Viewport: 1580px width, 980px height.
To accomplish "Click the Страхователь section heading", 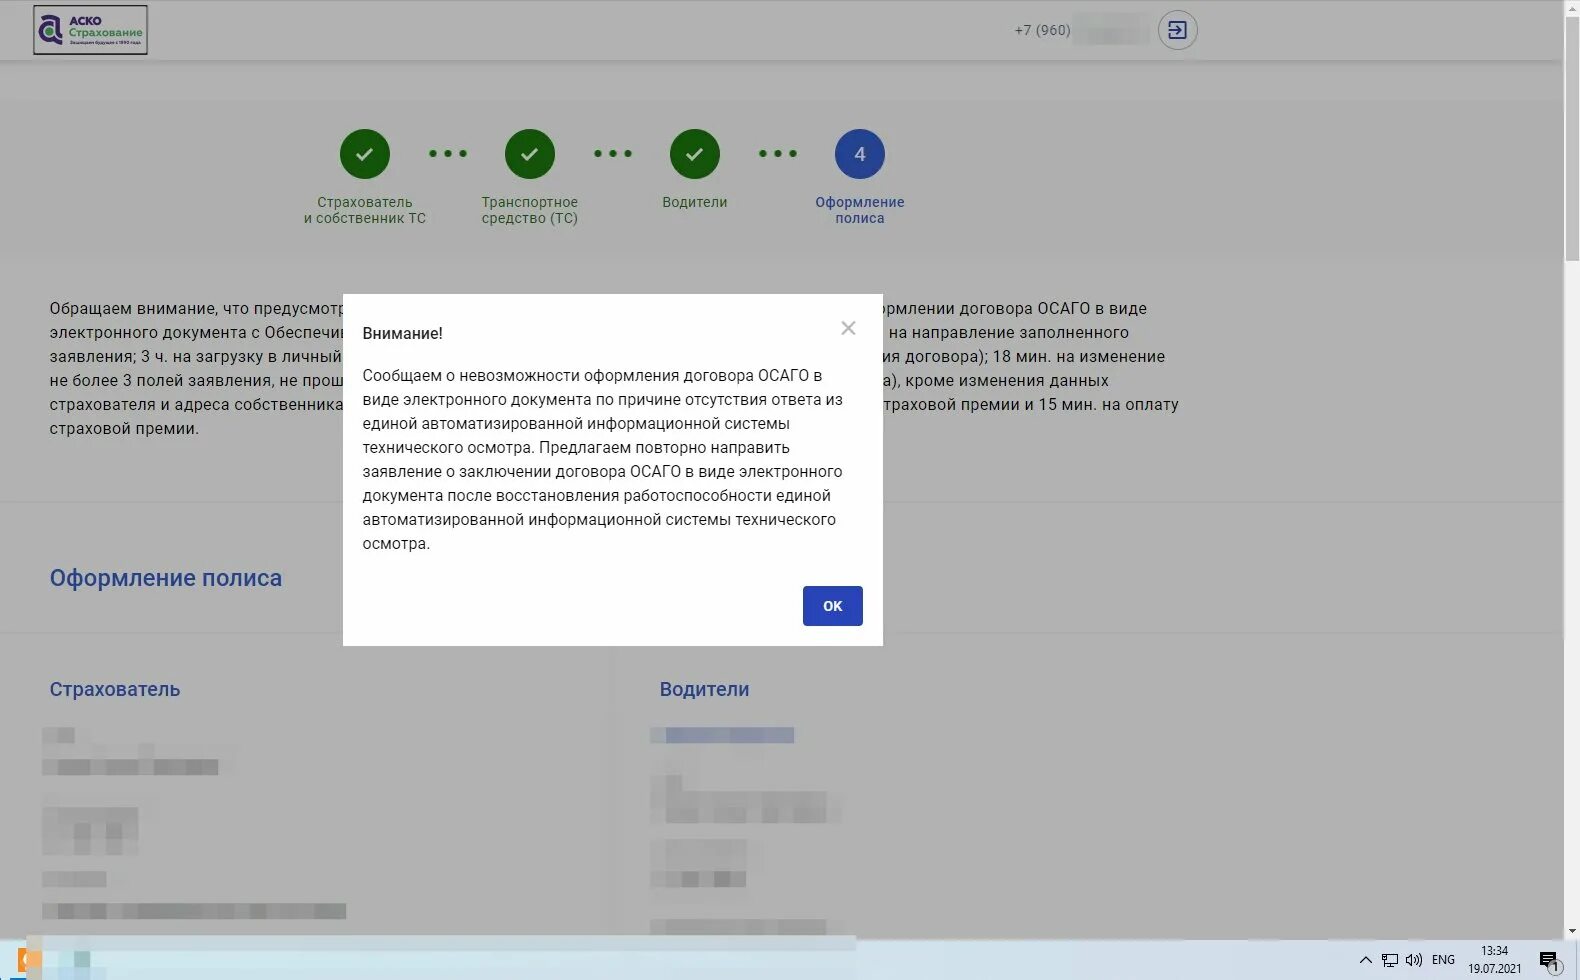I will point(115,689).
